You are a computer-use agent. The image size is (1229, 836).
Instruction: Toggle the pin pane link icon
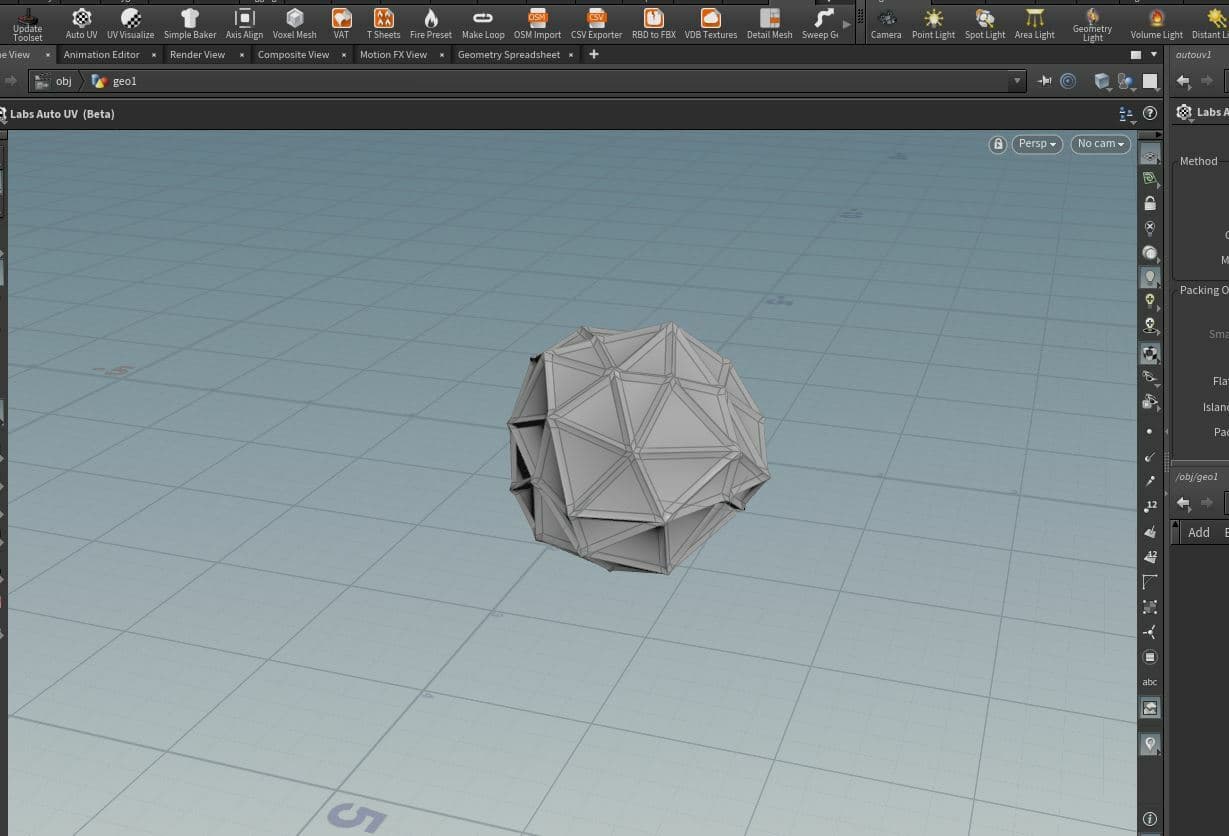coord(1045,81)
